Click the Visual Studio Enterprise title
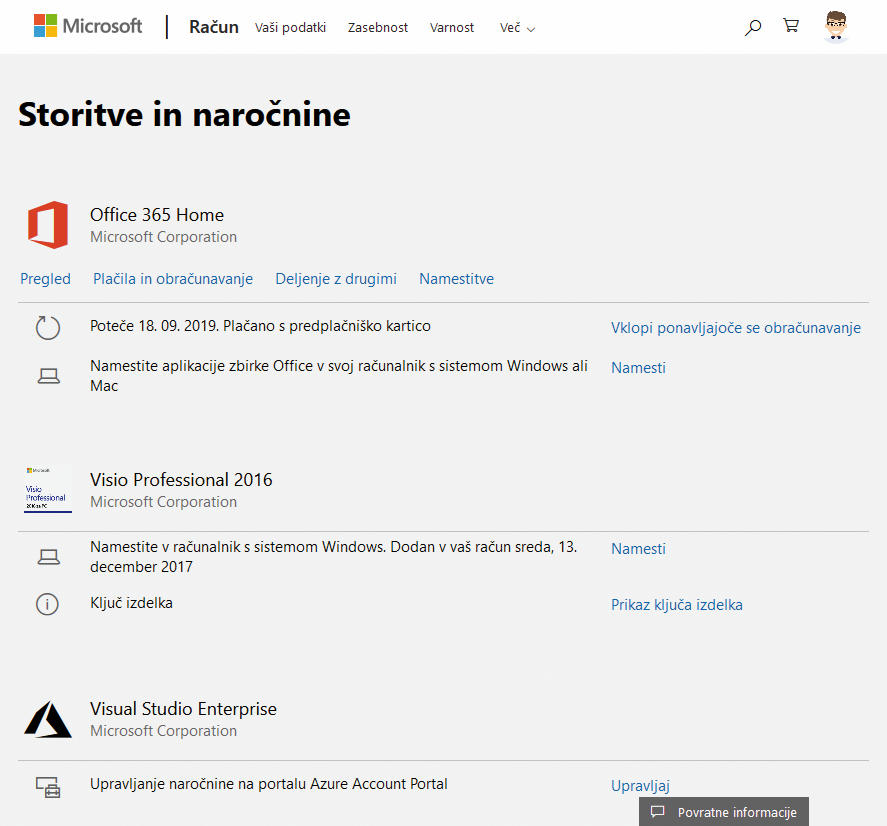887x826 pixels. point(183,709)
